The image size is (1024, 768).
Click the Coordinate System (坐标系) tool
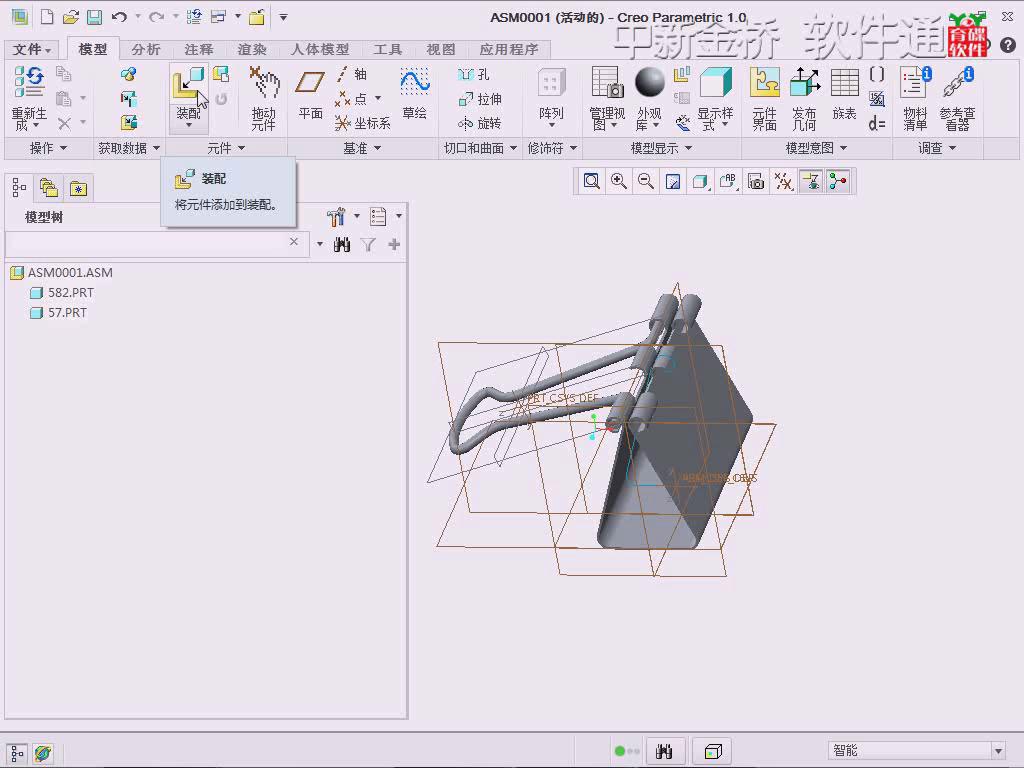pyautogui.click(x=362, y=123)
